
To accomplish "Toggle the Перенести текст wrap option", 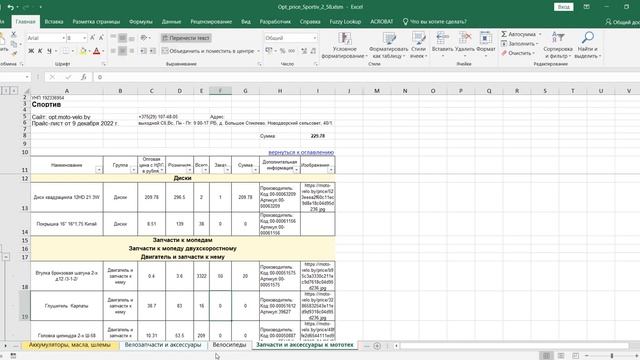I will (186, 38).
